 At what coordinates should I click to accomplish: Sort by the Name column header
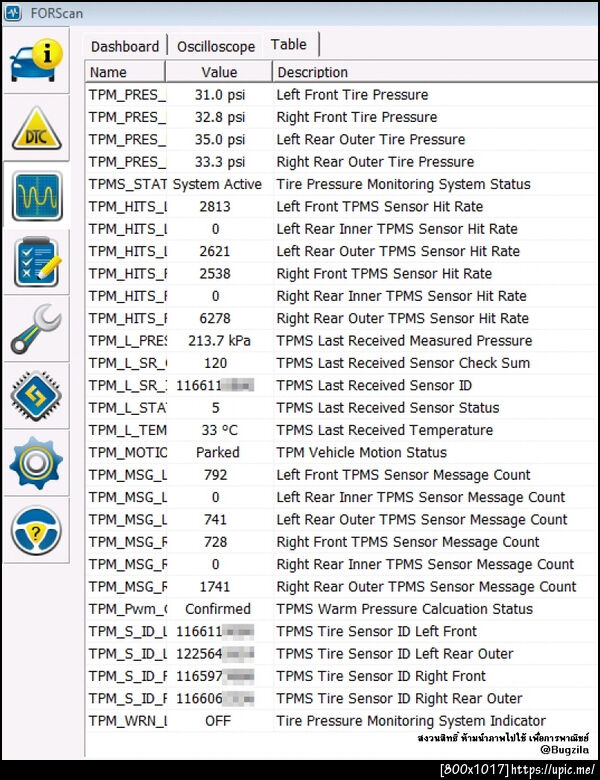pyautogui.click(x=125, y=72)
